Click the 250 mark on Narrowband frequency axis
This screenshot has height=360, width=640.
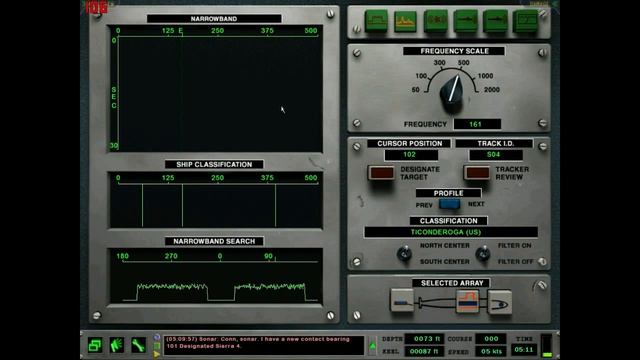tap(218, 31)
